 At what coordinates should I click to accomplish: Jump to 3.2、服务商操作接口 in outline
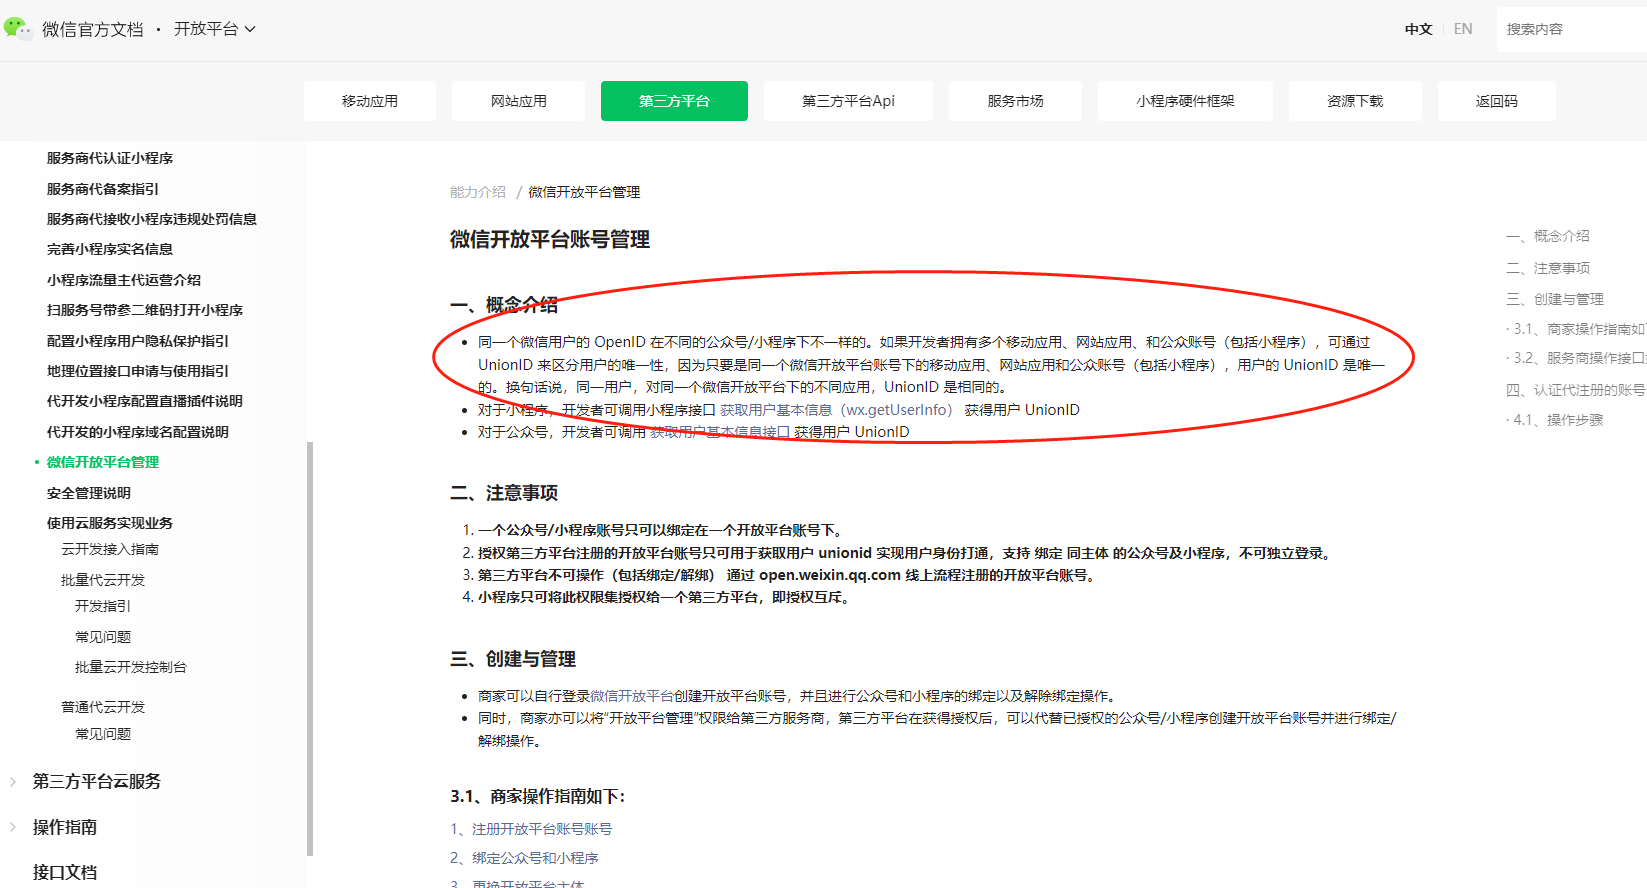coord(1578,358)
